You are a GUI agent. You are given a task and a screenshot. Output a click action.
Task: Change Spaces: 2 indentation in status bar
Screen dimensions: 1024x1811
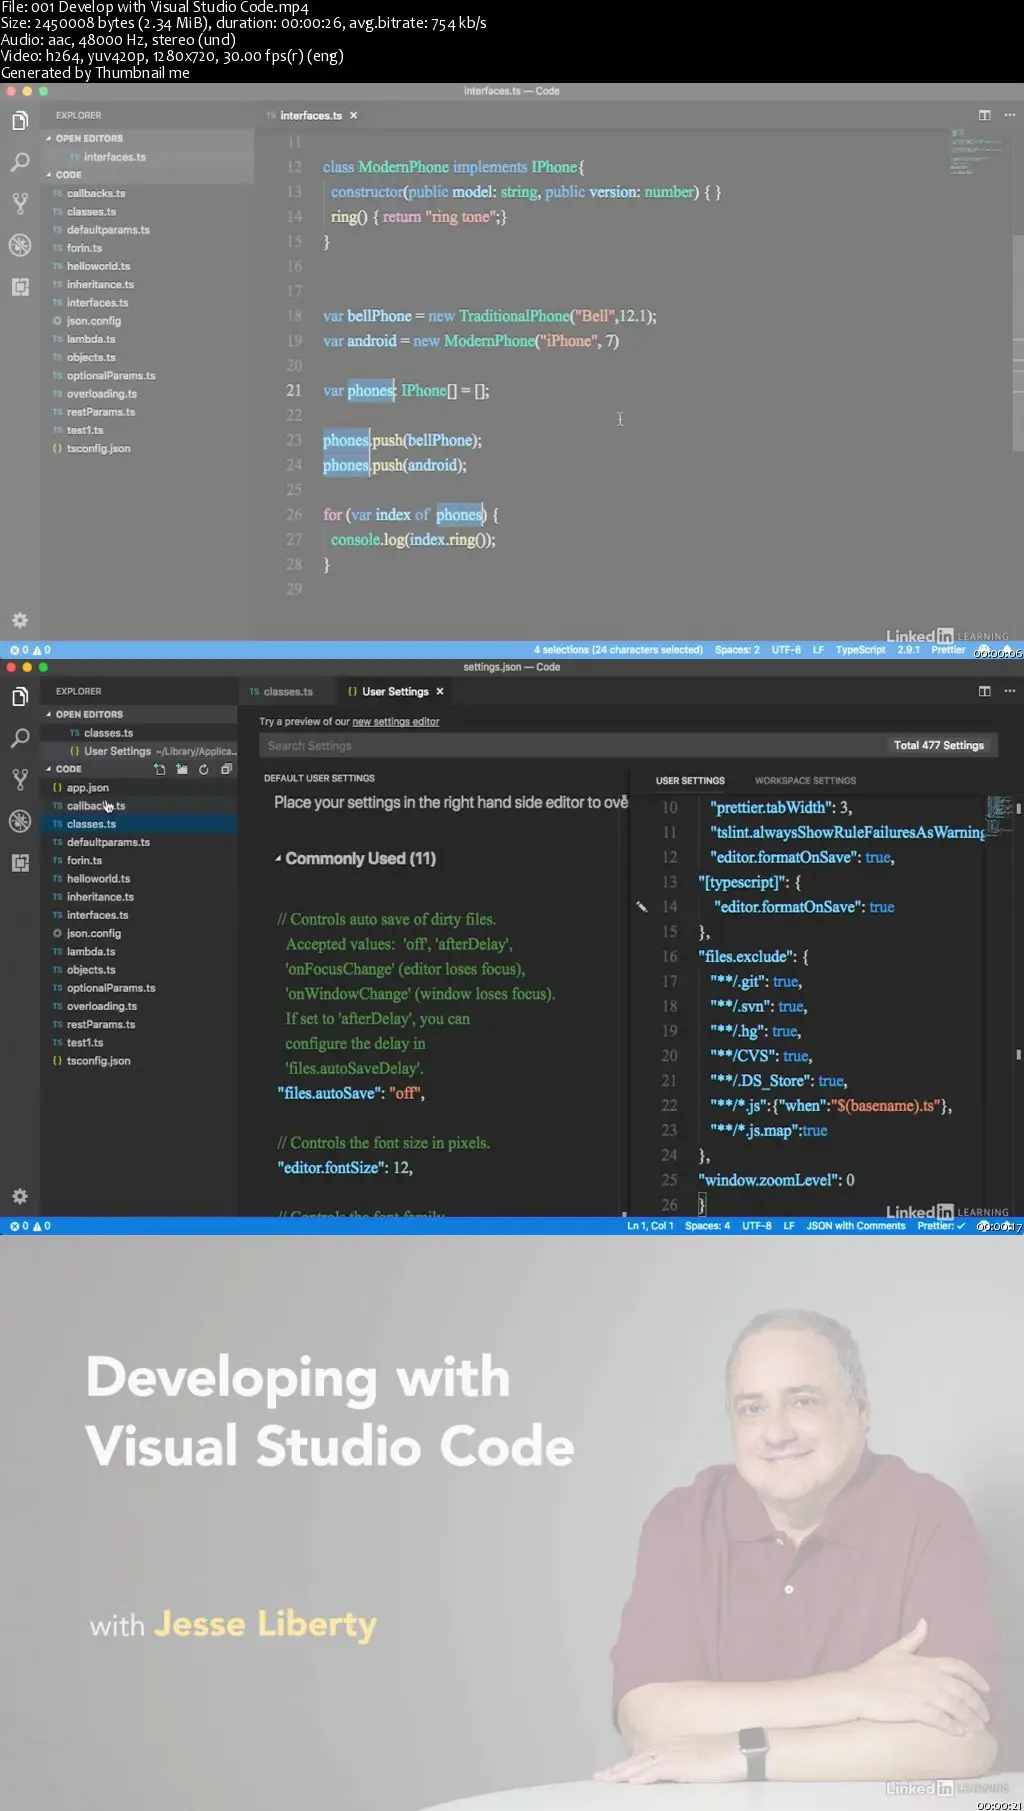737,650
